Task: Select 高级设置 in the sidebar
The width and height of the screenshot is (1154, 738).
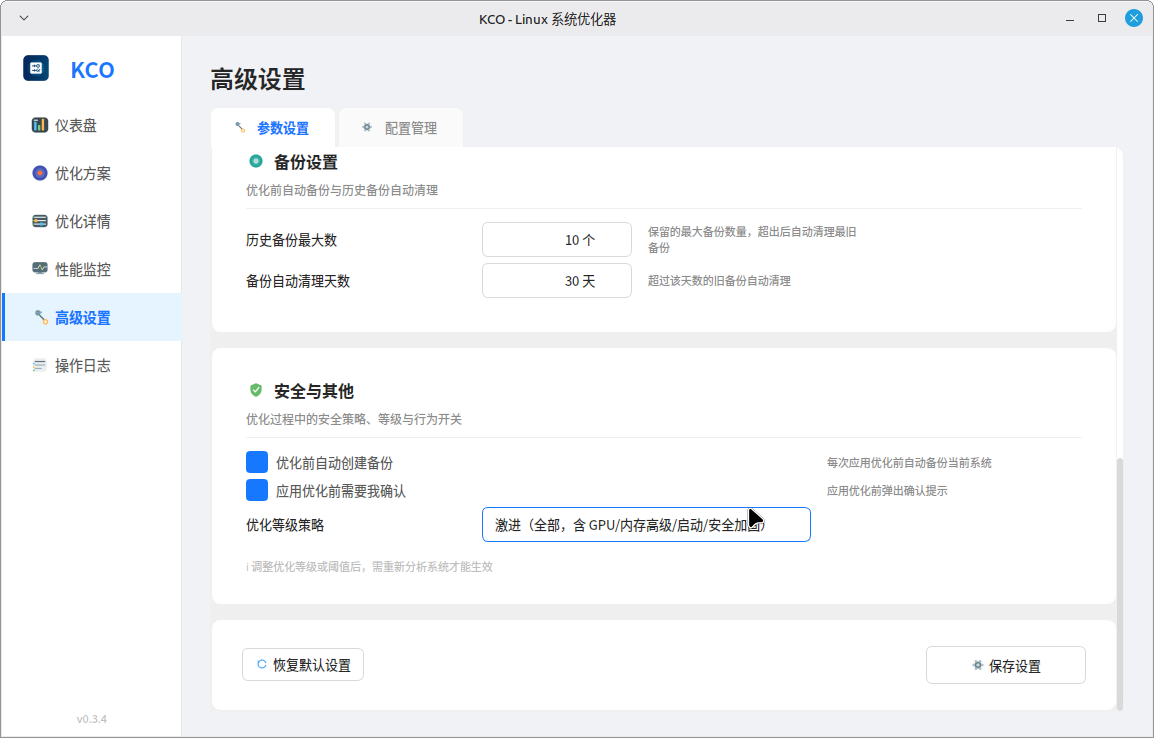Action: [92, 317]
